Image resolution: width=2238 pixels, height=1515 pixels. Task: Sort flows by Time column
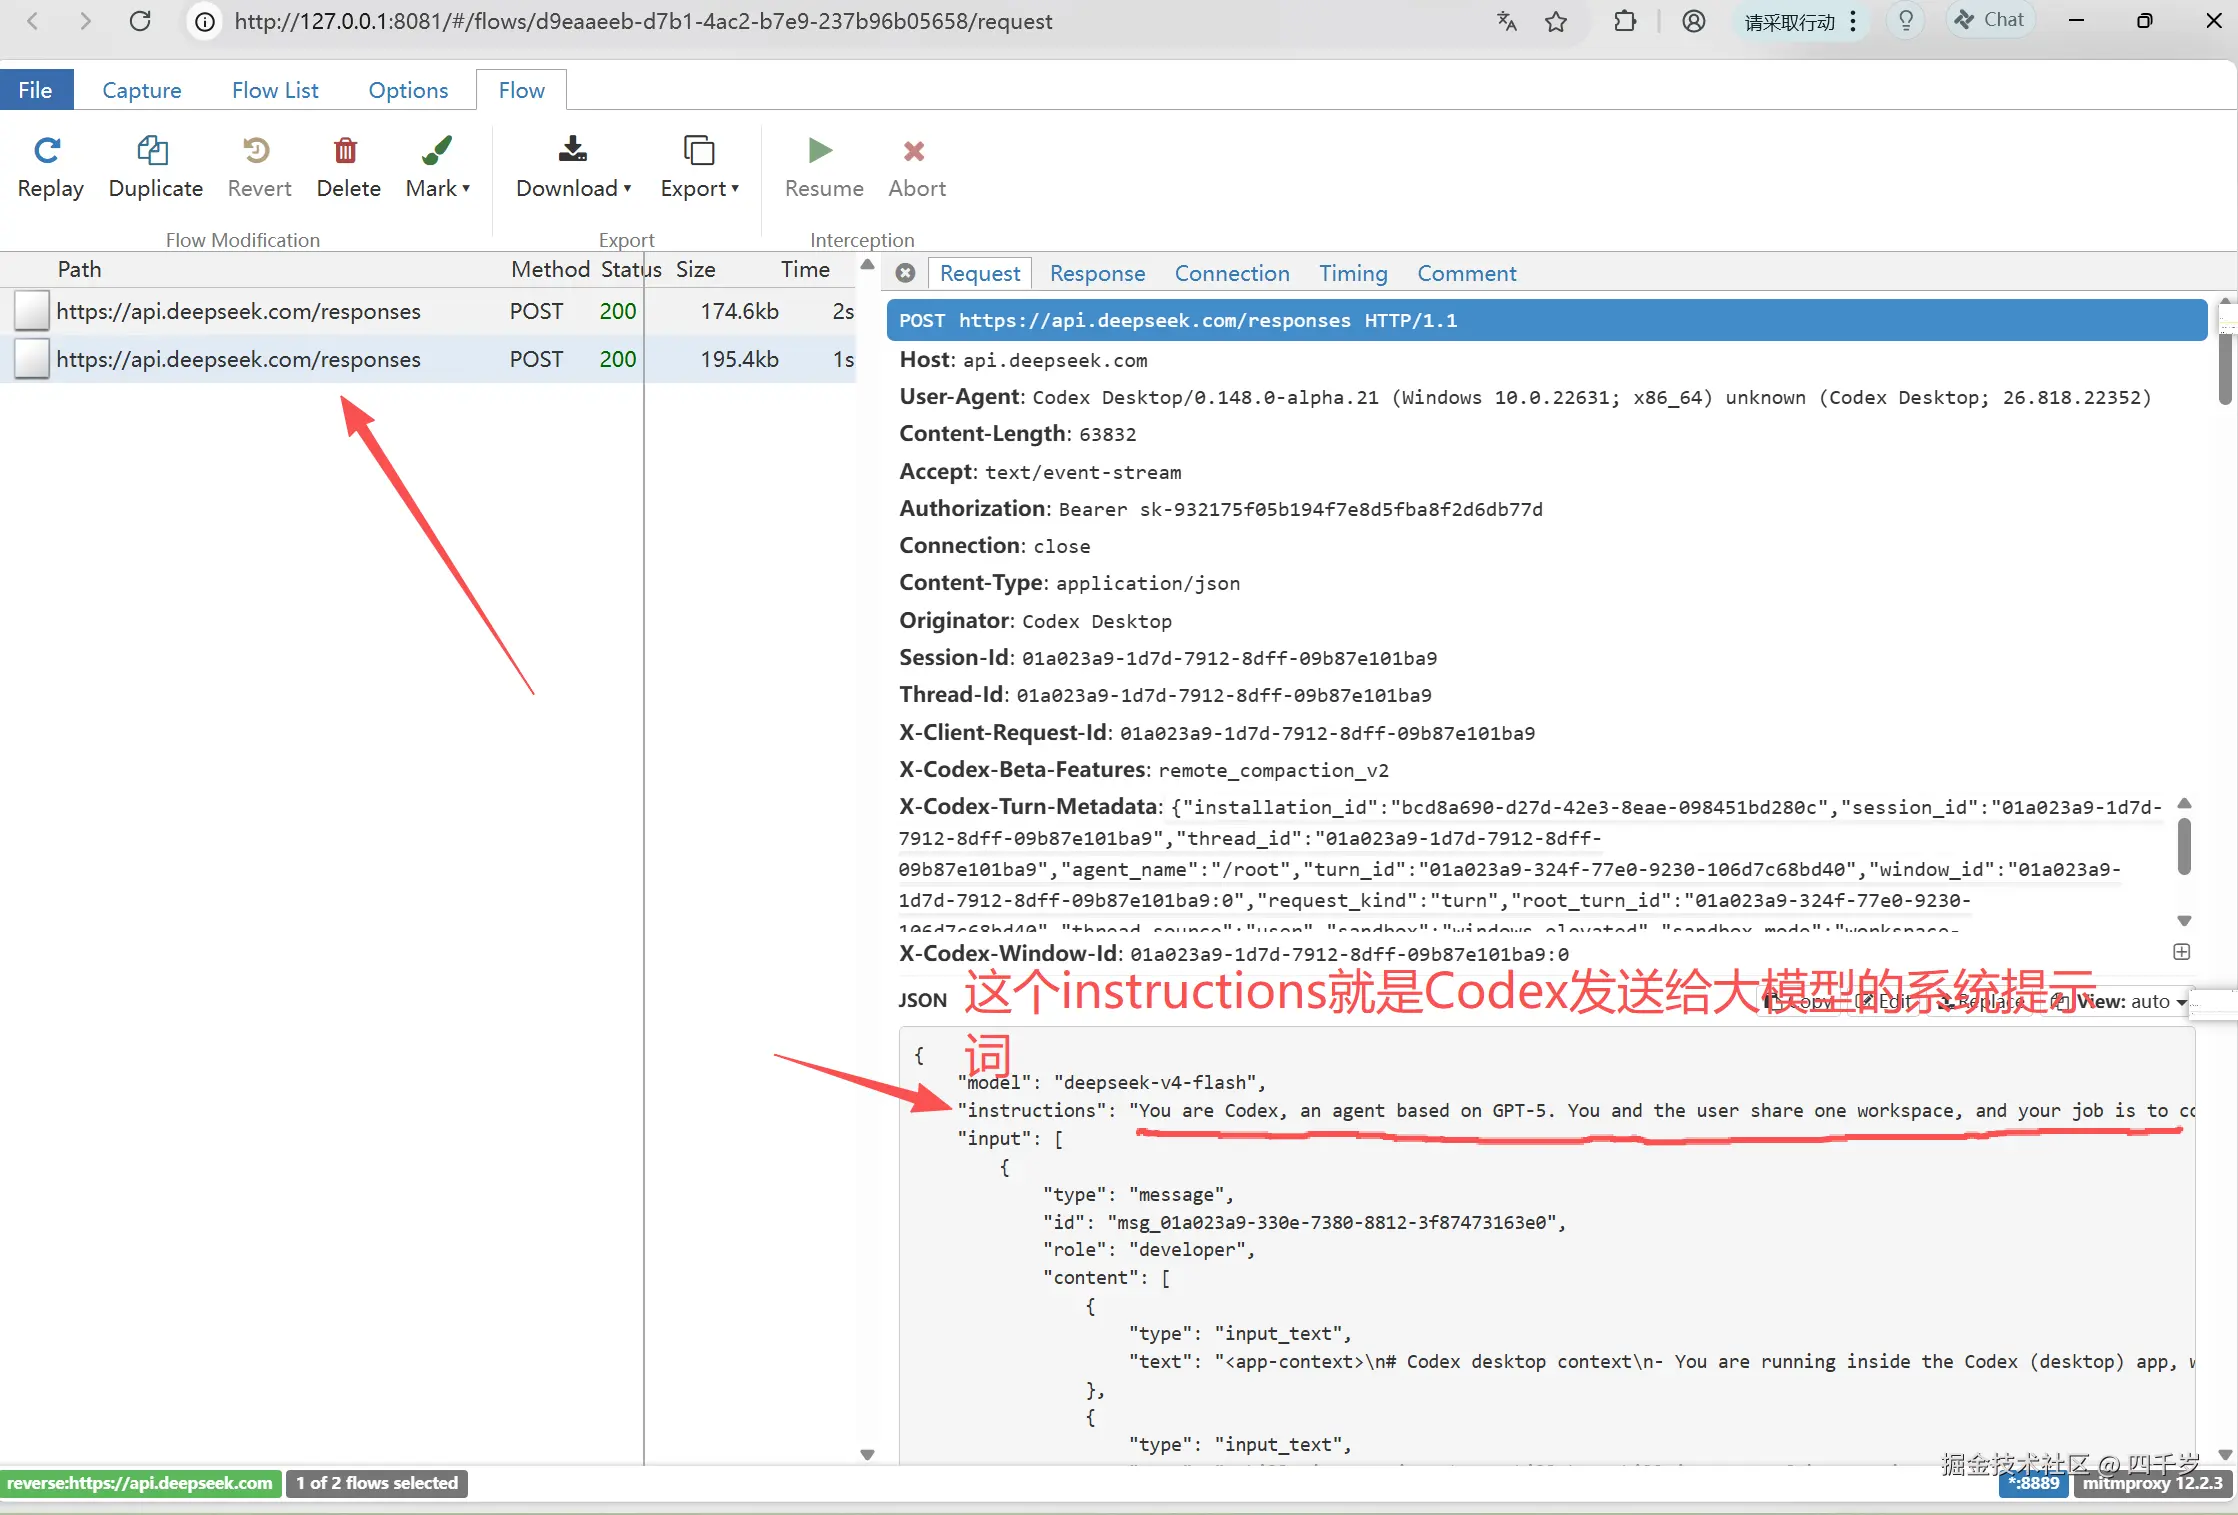(805, 269)
